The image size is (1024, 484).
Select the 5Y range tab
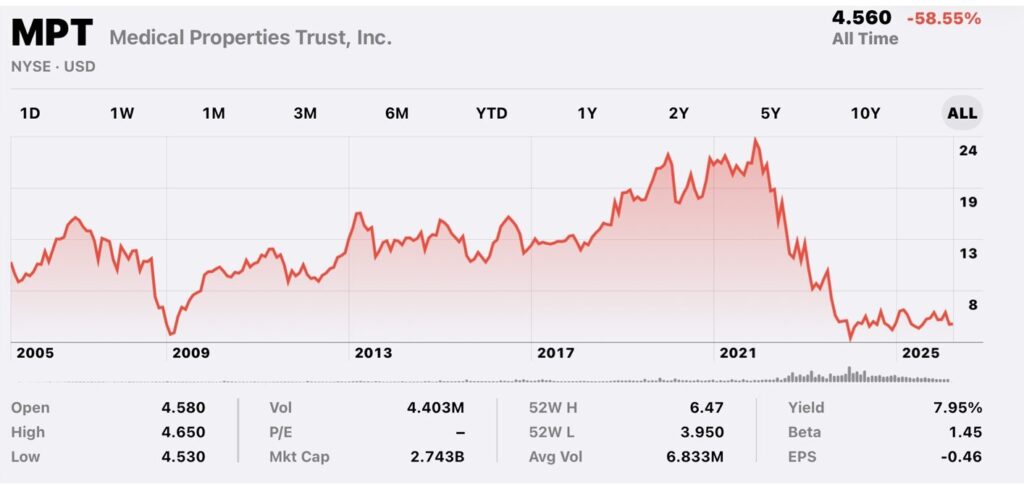click(771, 113)
